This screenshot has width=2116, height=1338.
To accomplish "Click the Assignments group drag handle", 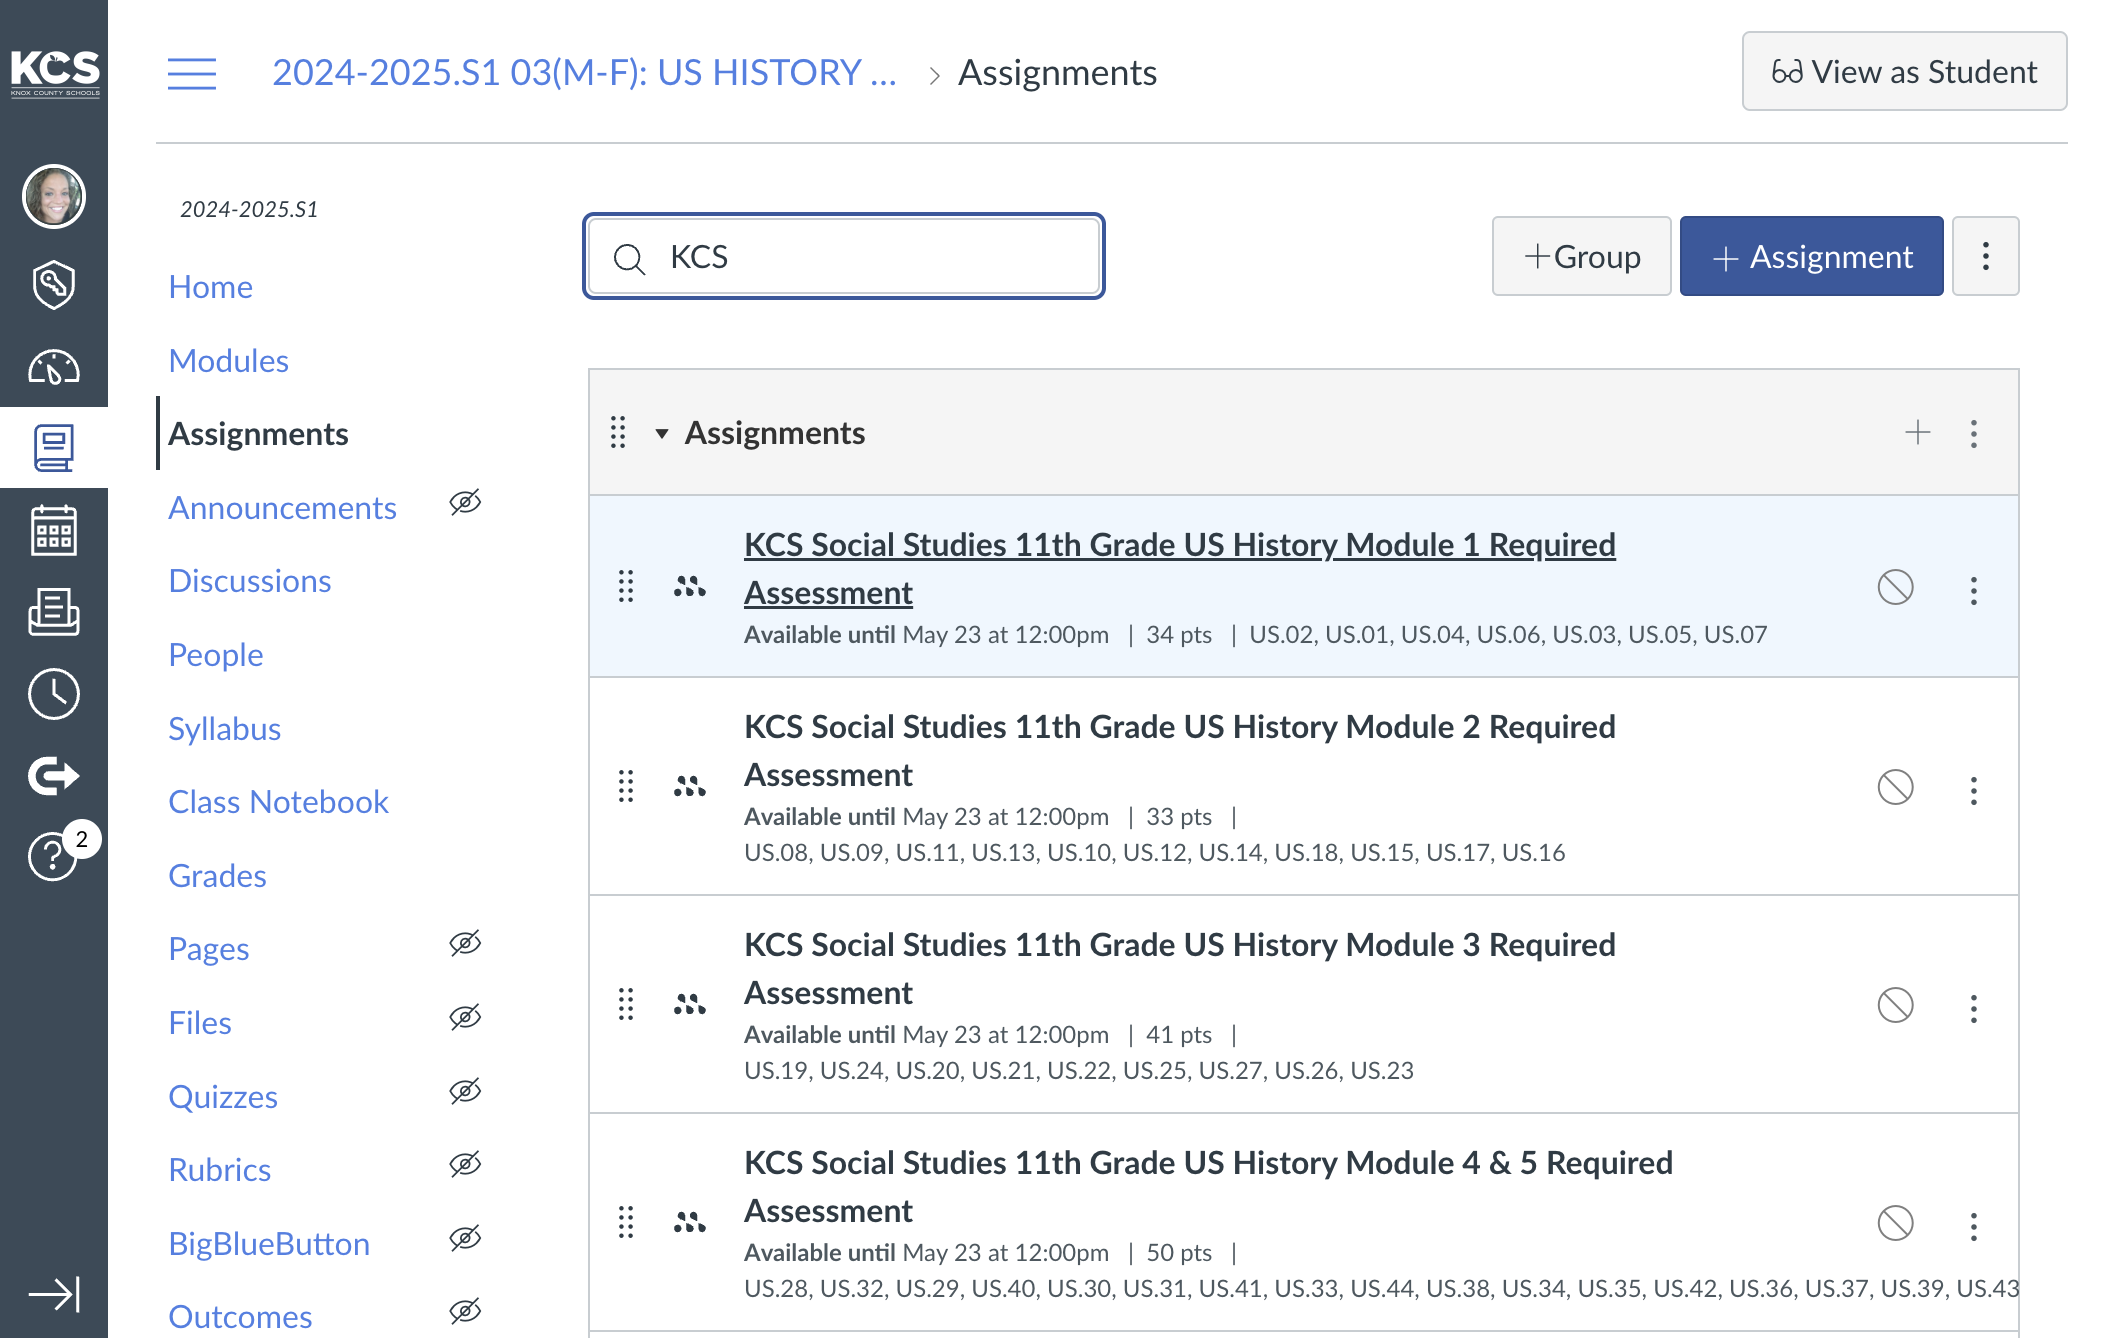I will click(x=618, y=432).
